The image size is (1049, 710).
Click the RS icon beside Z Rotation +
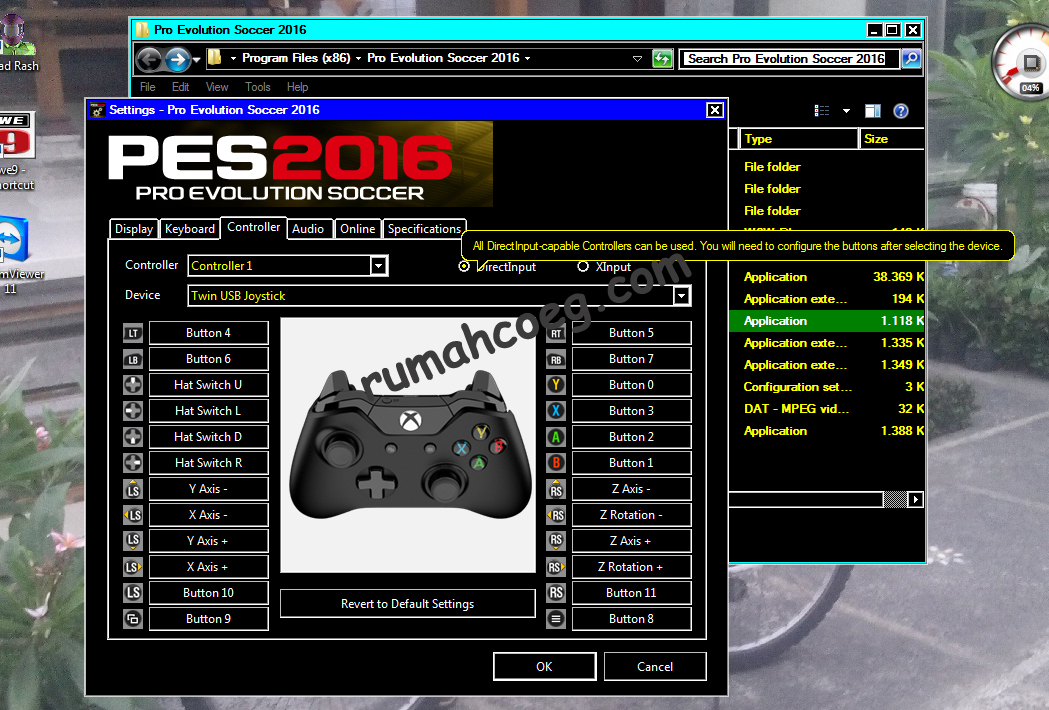[556, 567]
